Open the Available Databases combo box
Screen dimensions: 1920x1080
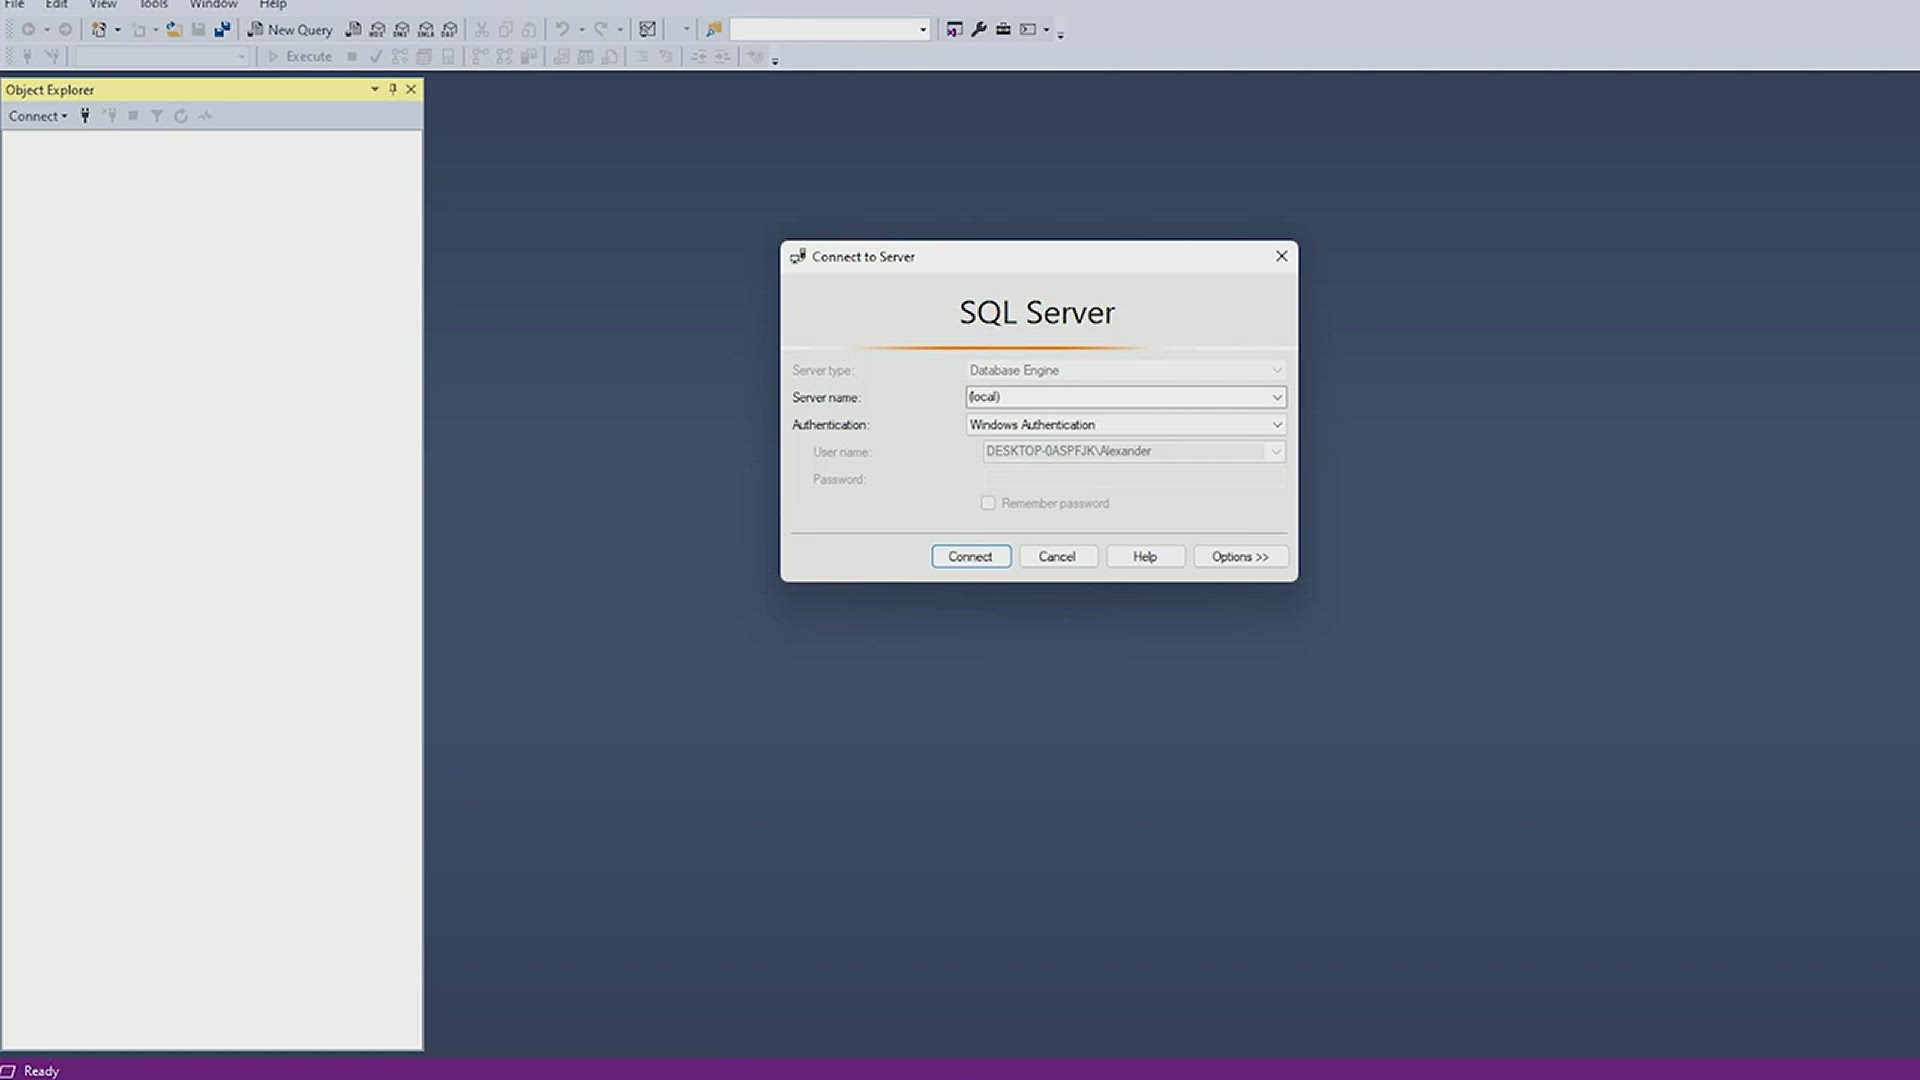coord(162,56)
